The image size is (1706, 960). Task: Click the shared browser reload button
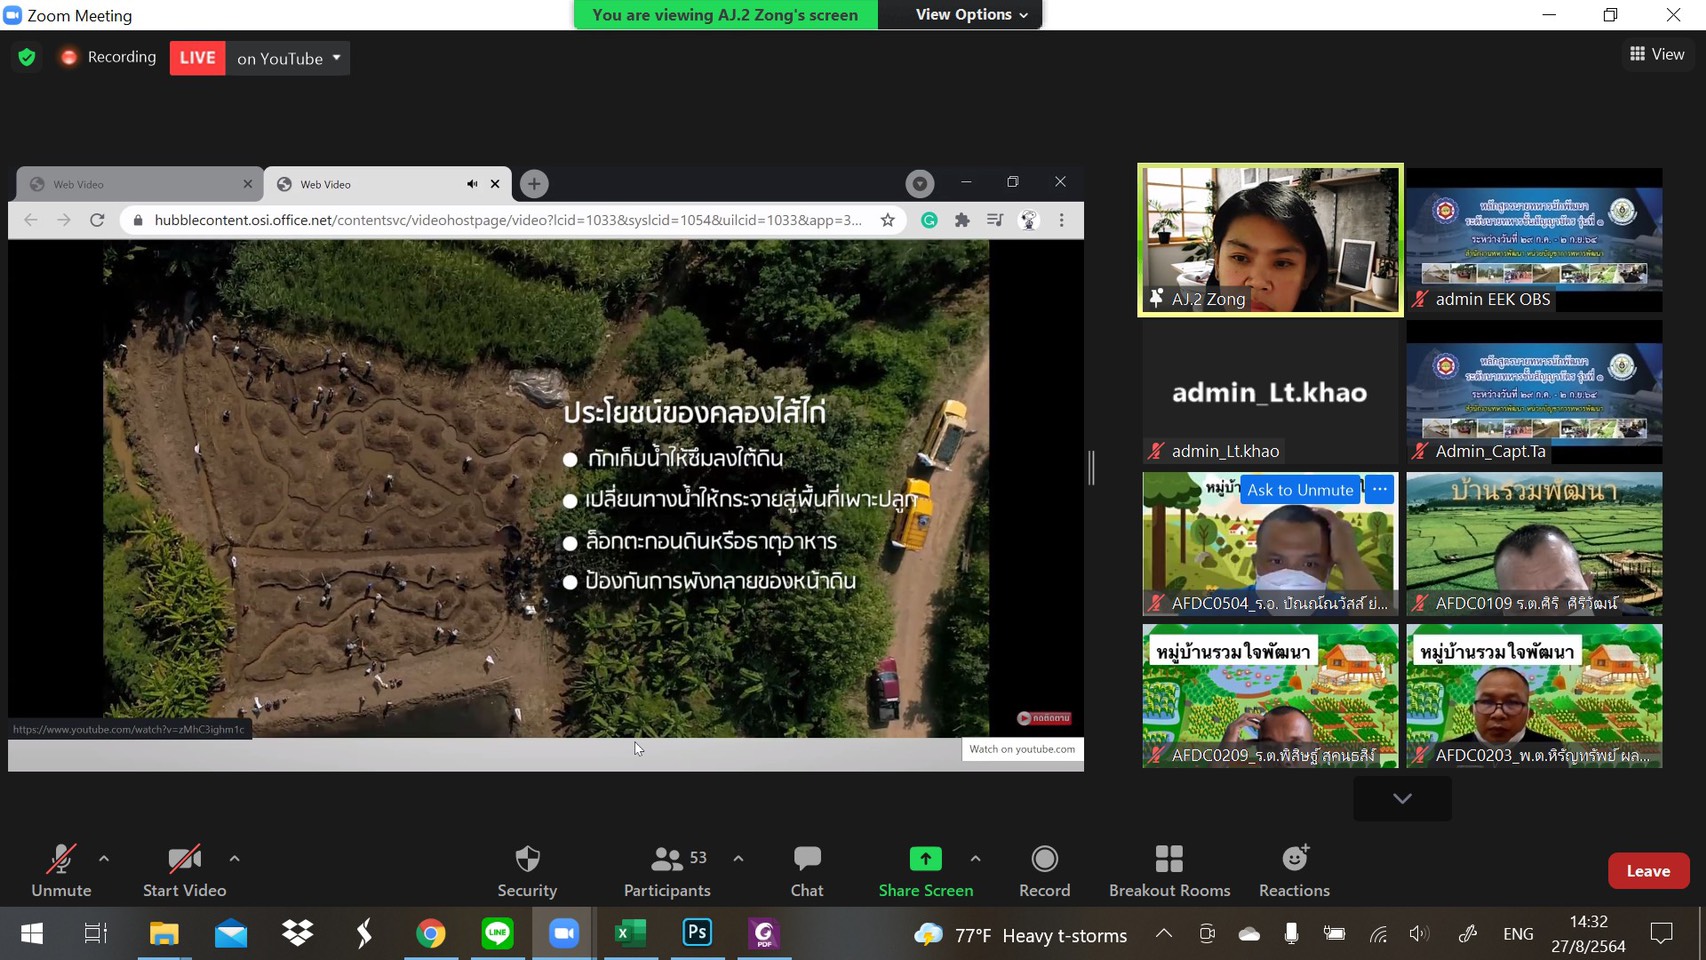click(97, 220)
